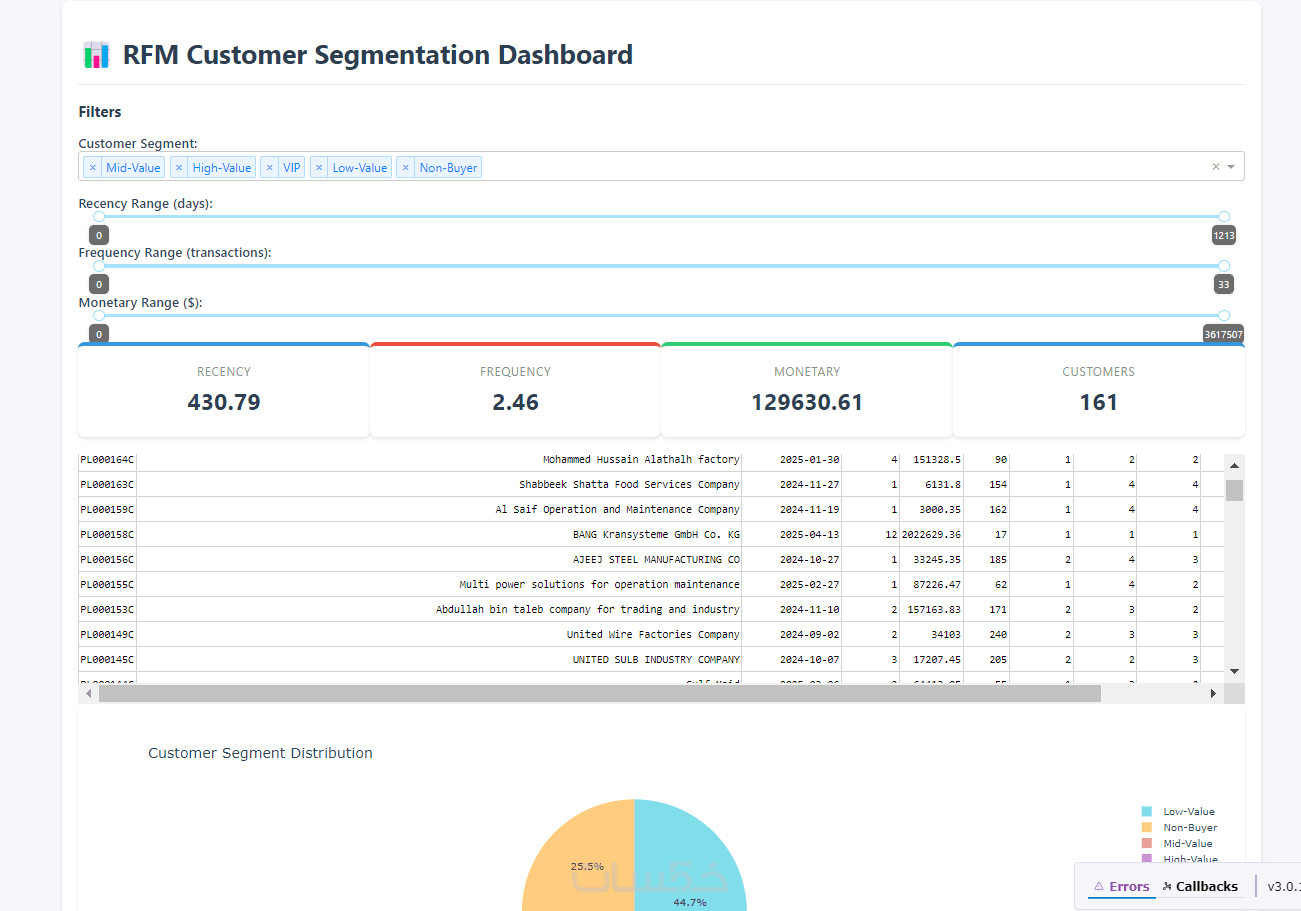Select customer ID PL000159C
The height and width of the screenshot is (911, 1301).
click(107, 509)
